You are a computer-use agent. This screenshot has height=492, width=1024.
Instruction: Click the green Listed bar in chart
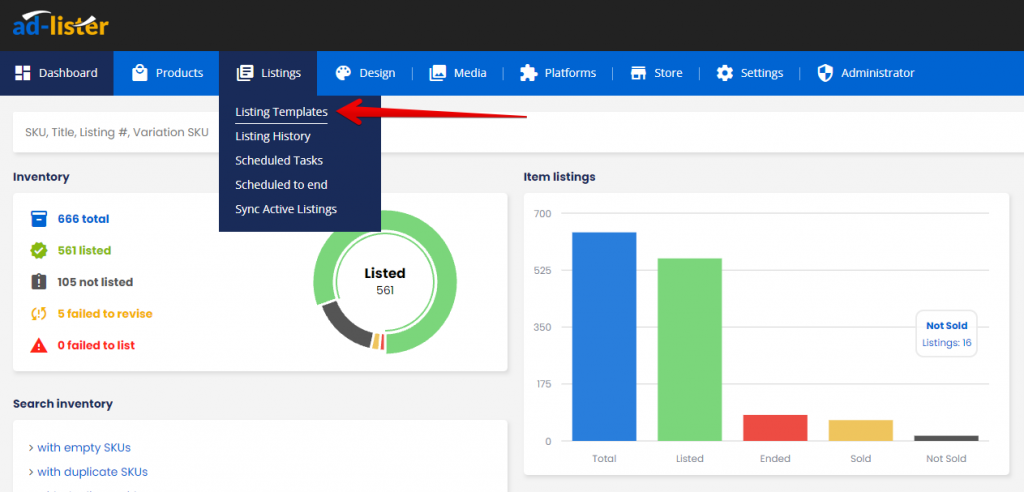tap(690, 350)
